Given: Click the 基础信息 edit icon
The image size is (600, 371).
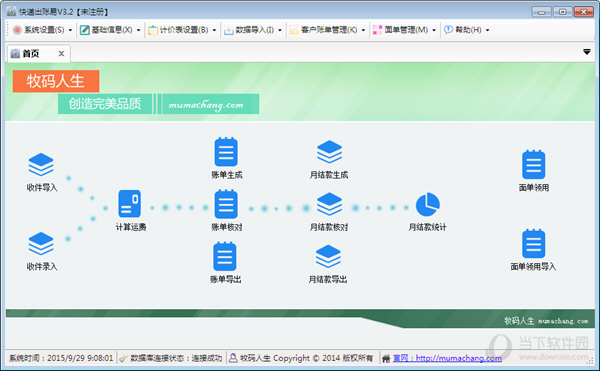Looking at the screenshot, I should click(85, 30).
